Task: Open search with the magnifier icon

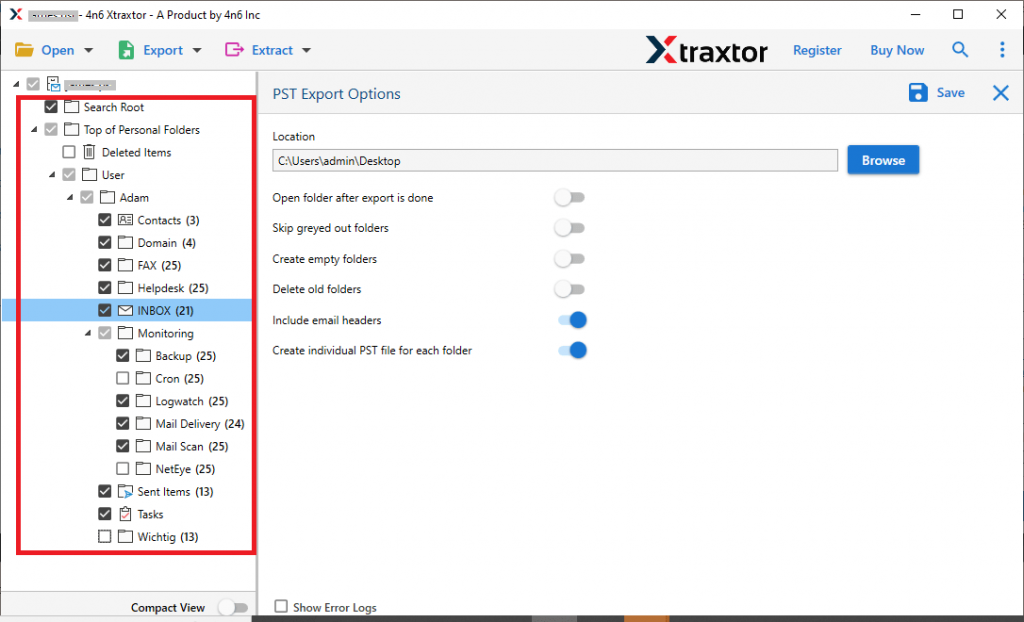Action: tap(960, 49)
